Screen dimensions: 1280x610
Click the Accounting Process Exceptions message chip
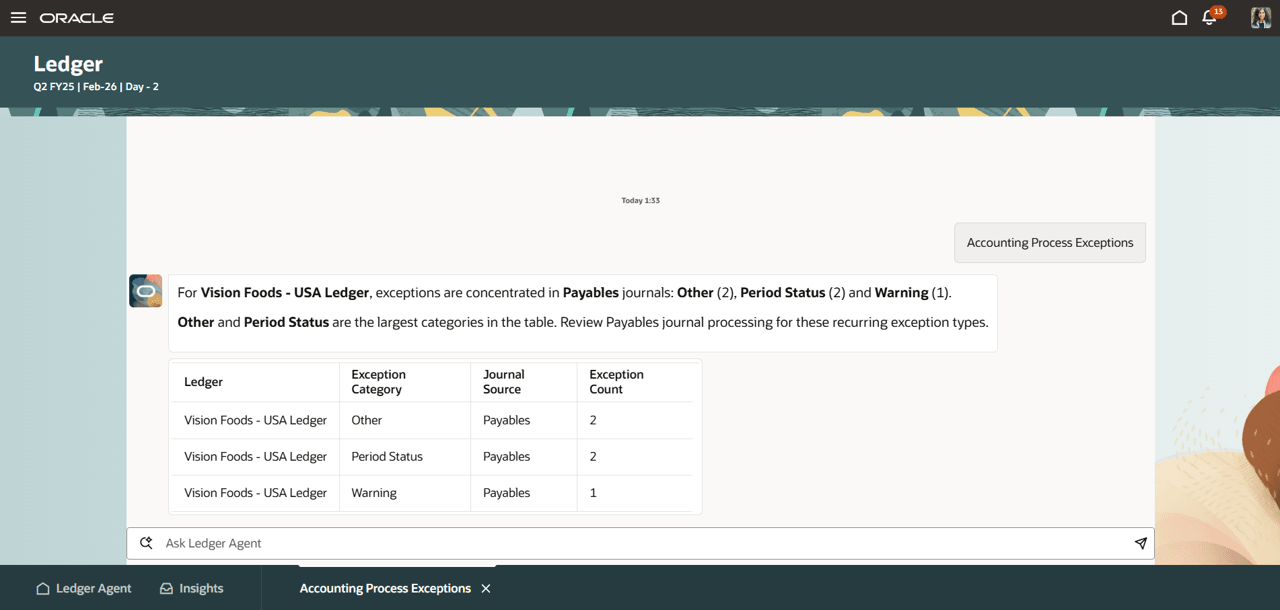coord(1049,242)
